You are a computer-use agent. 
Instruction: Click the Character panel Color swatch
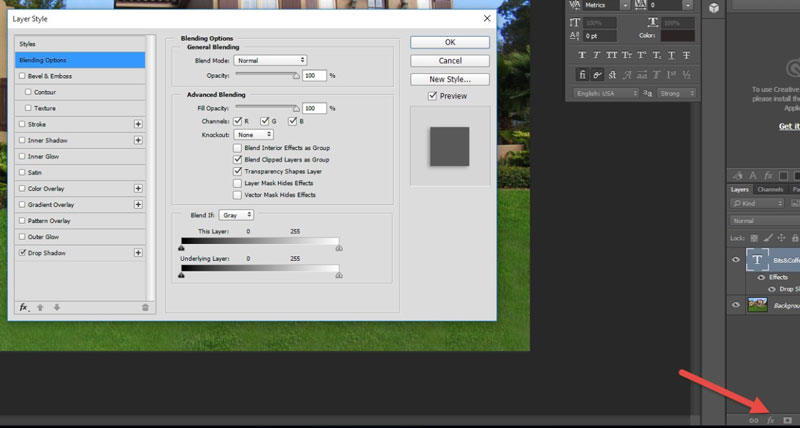pyautogui.click(x=678, y=36)
